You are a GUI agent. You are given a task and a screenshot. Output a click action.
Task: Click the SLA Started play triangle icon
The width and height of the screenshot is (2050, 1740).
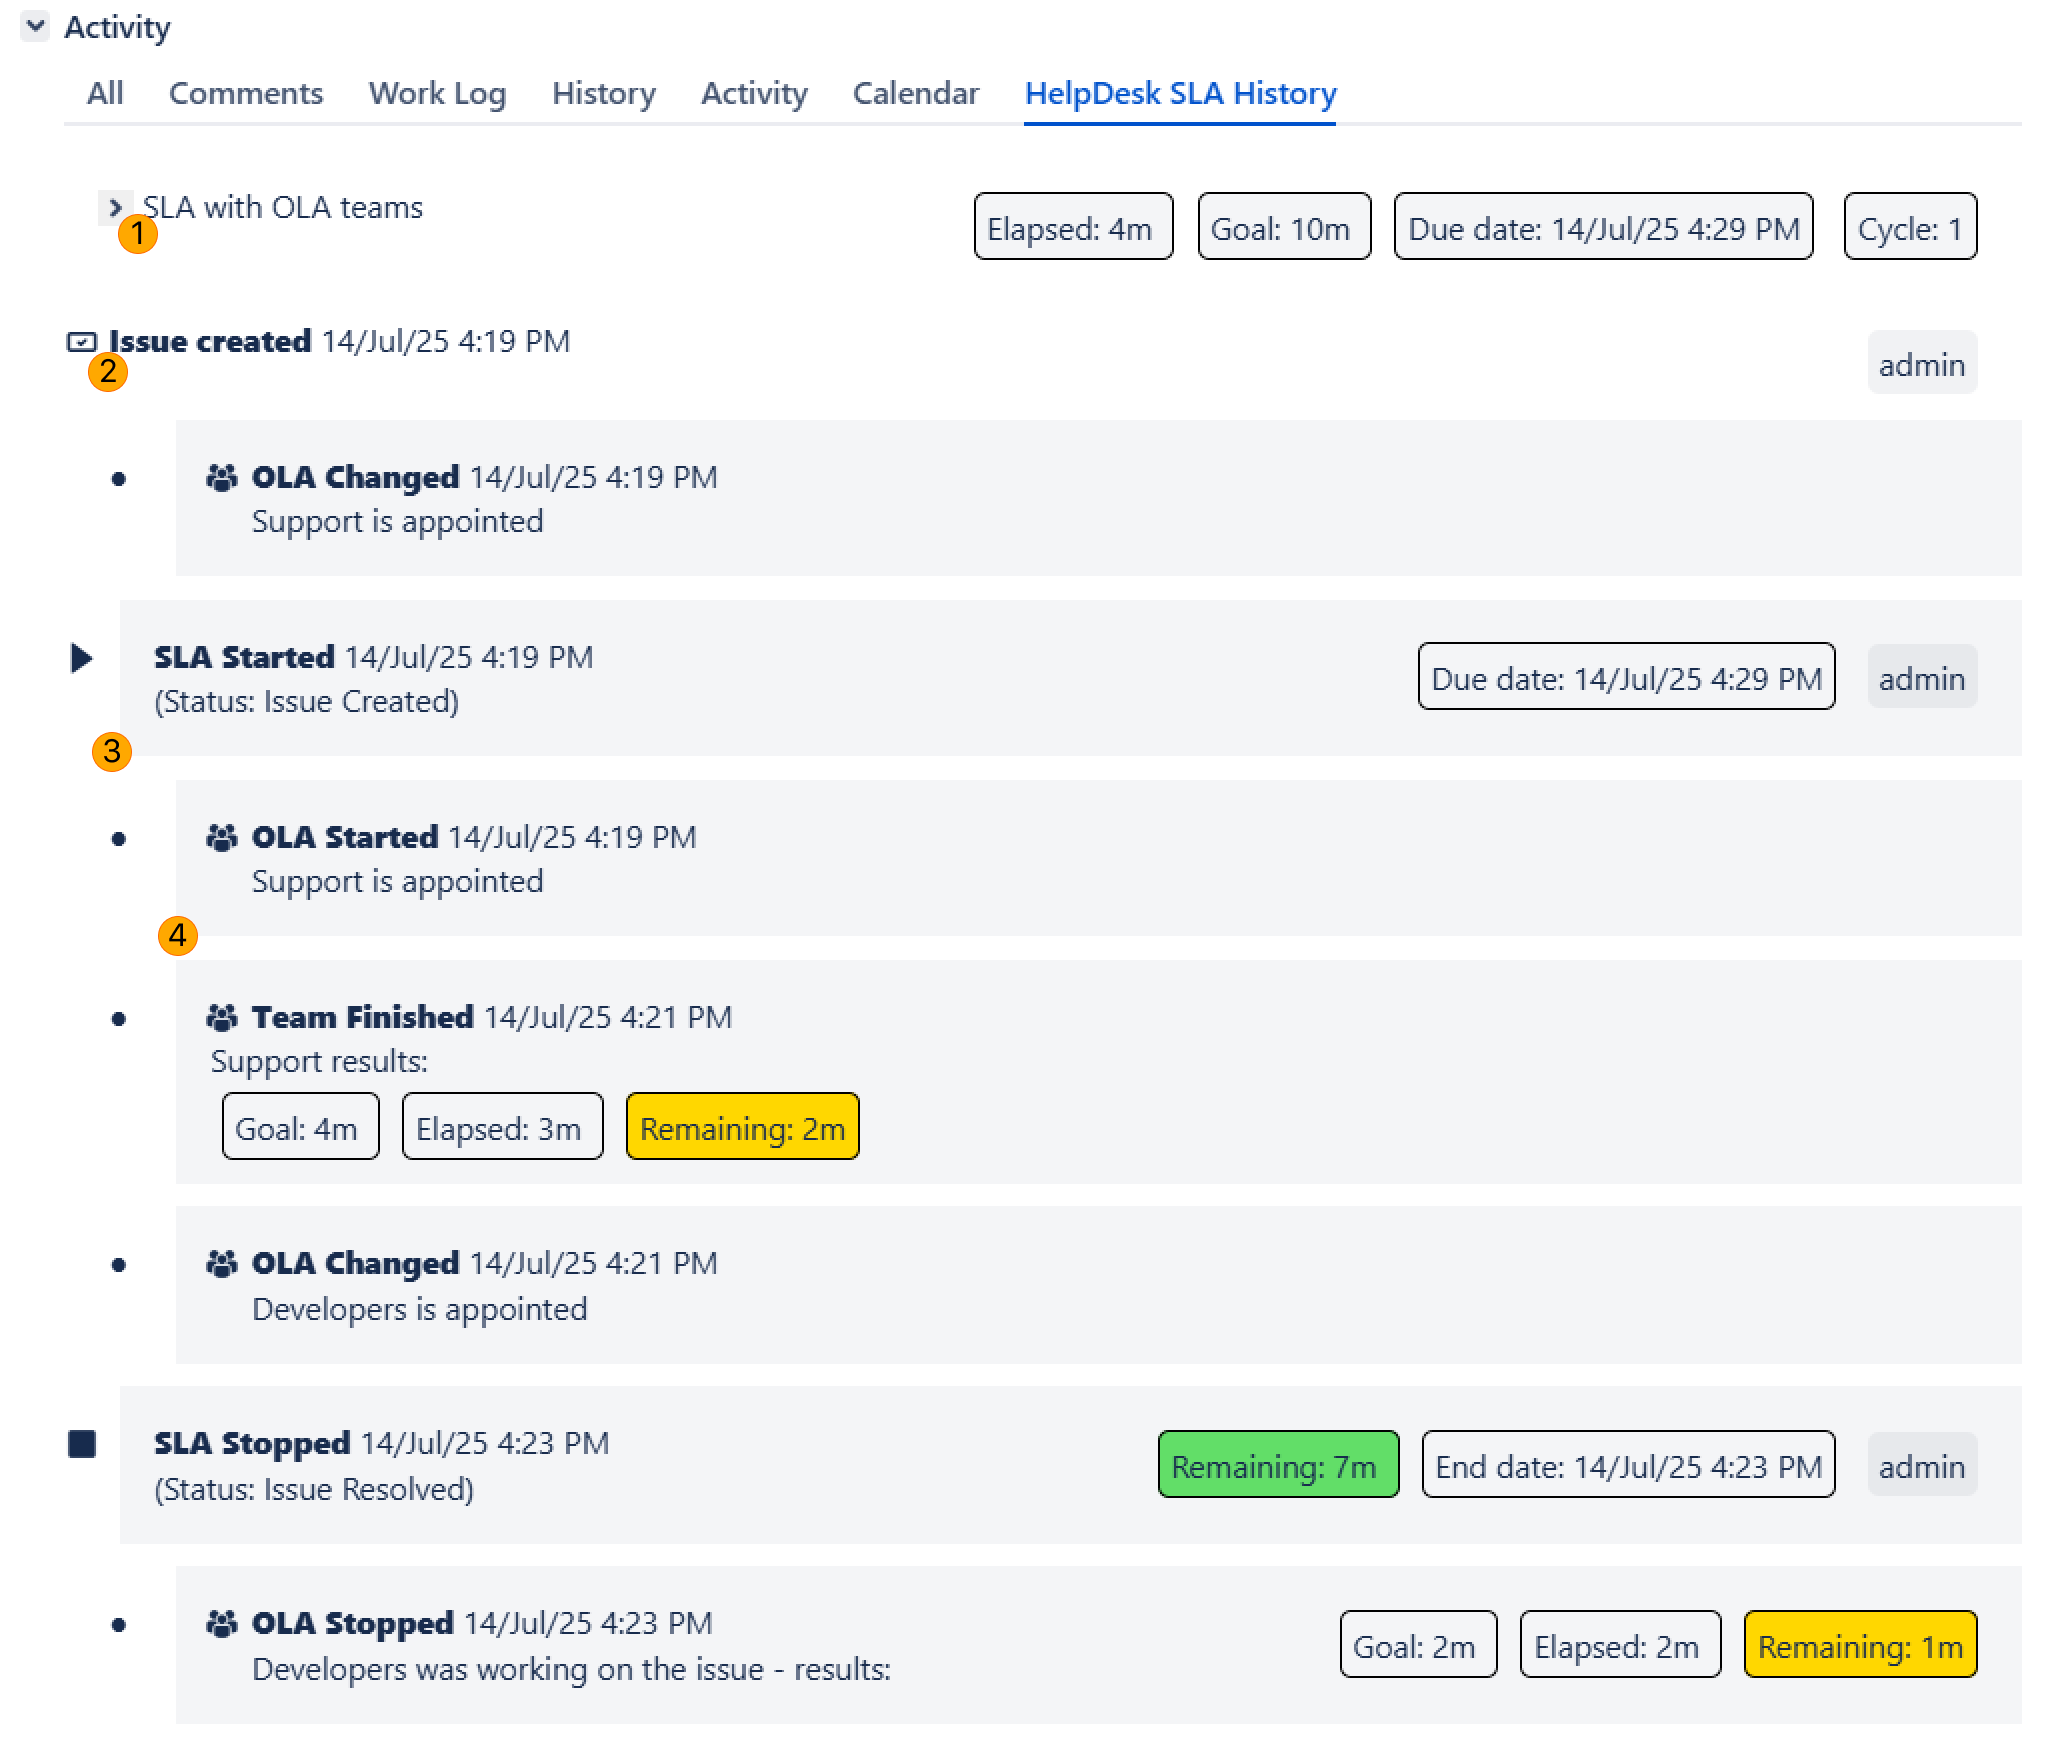click(81, 658)
